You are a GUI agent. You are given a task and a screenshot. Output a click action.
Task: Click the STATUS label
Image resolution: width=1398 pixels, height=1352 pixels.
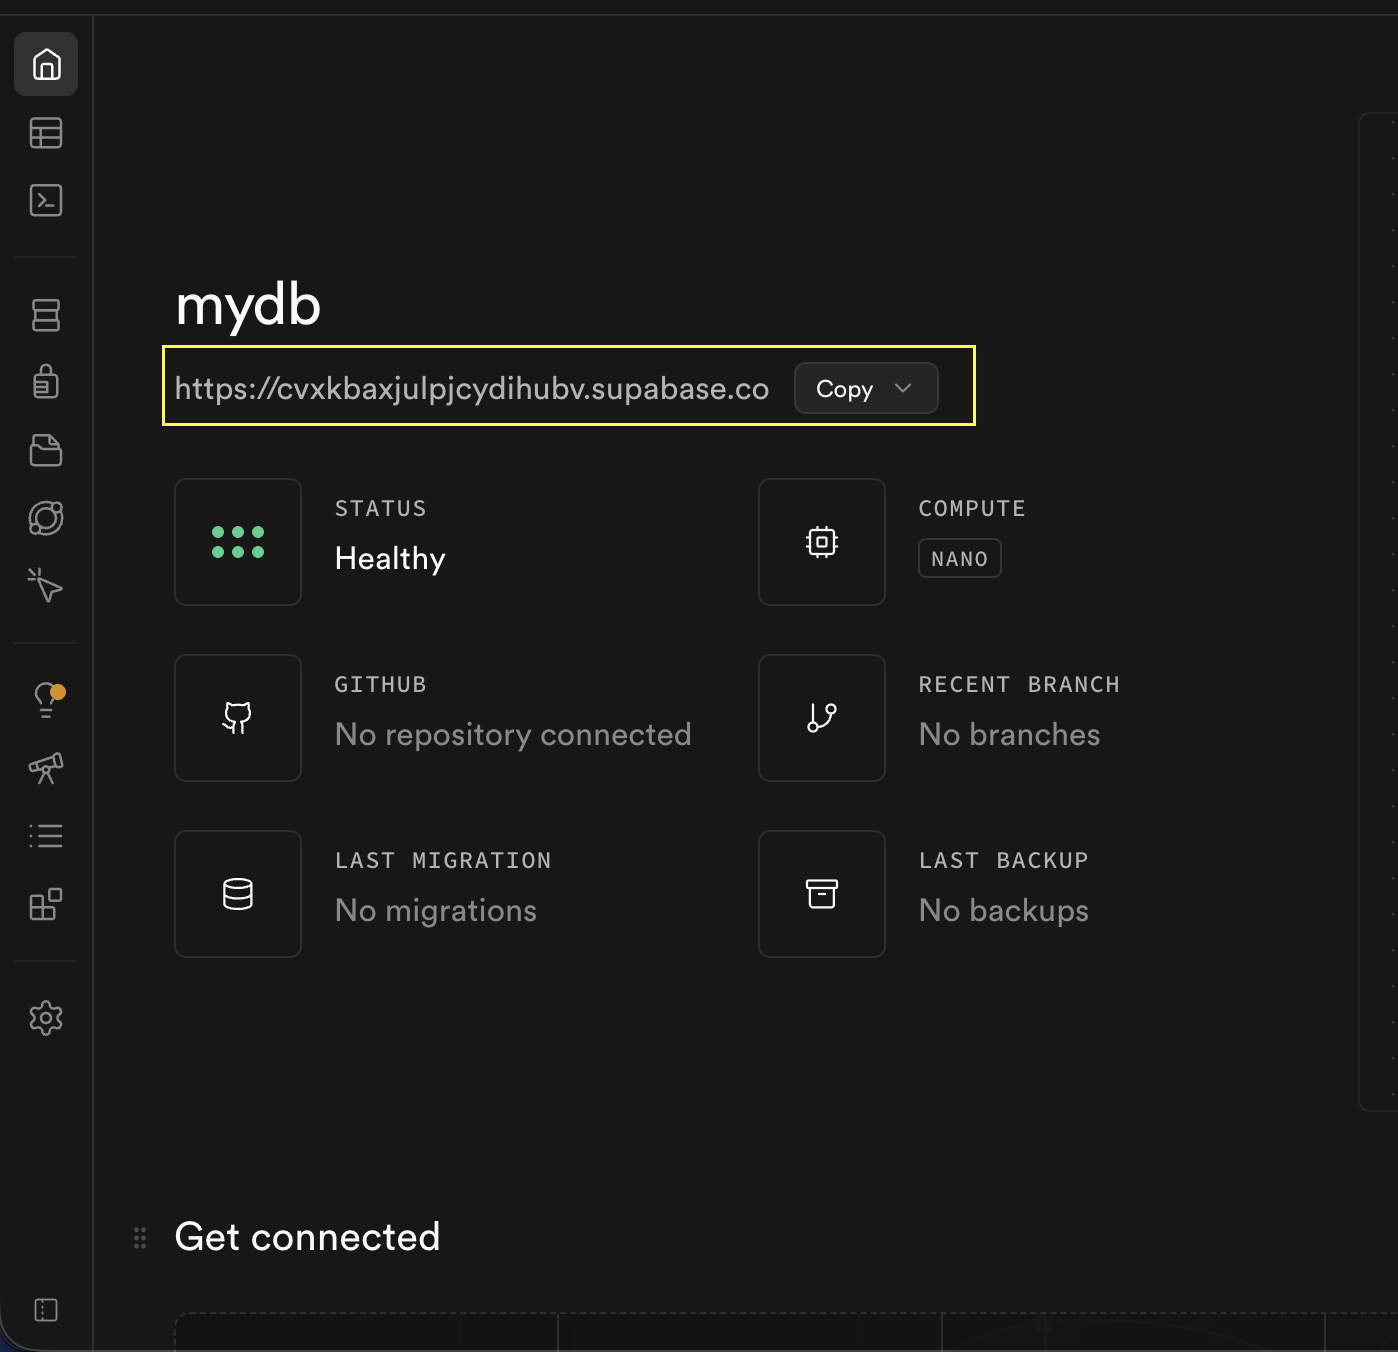381,508
